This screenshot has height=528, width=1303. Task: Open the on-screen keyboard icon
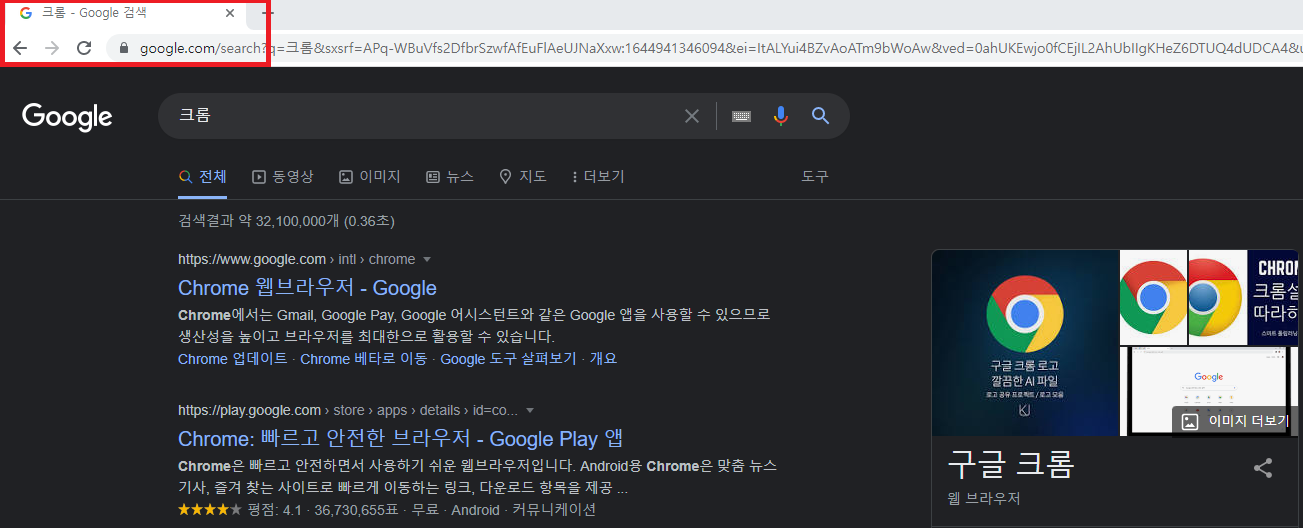pyautogui.click(x=741, y=116)
